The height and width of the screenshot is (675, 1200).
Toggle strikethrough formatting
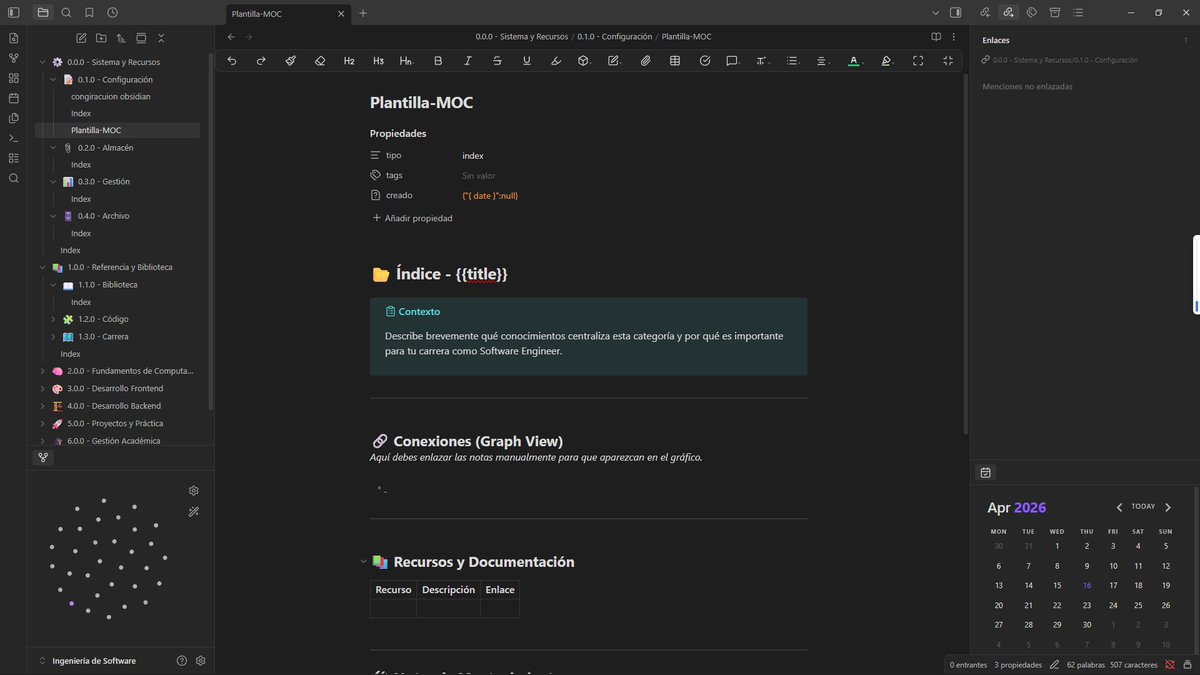pyautogui.click(x=497, y=61)
